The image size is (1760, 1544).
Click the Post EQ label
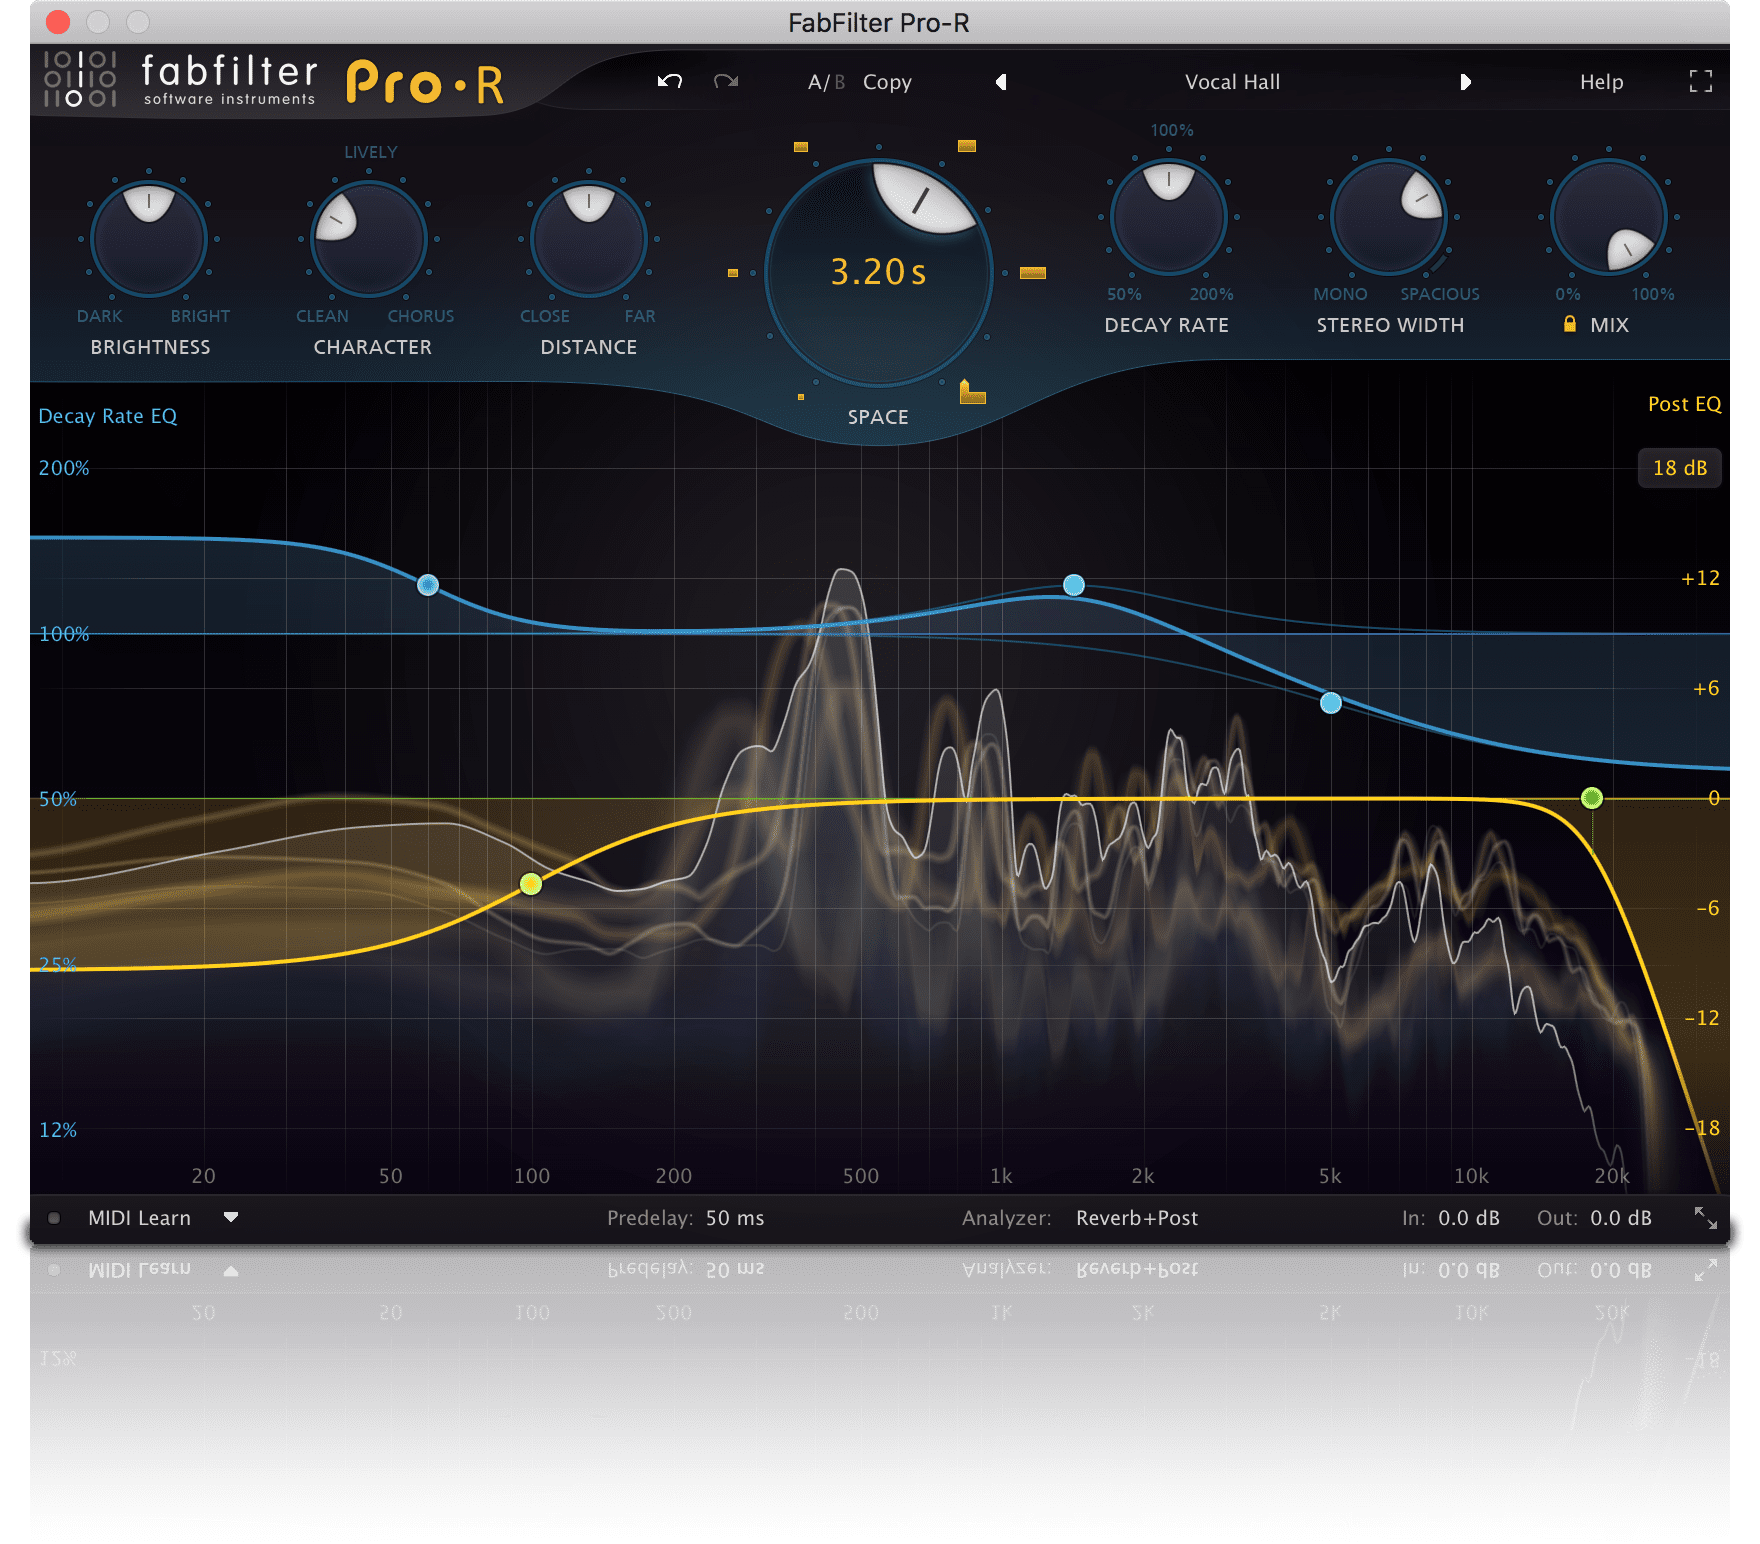[x=1684, y=404]
